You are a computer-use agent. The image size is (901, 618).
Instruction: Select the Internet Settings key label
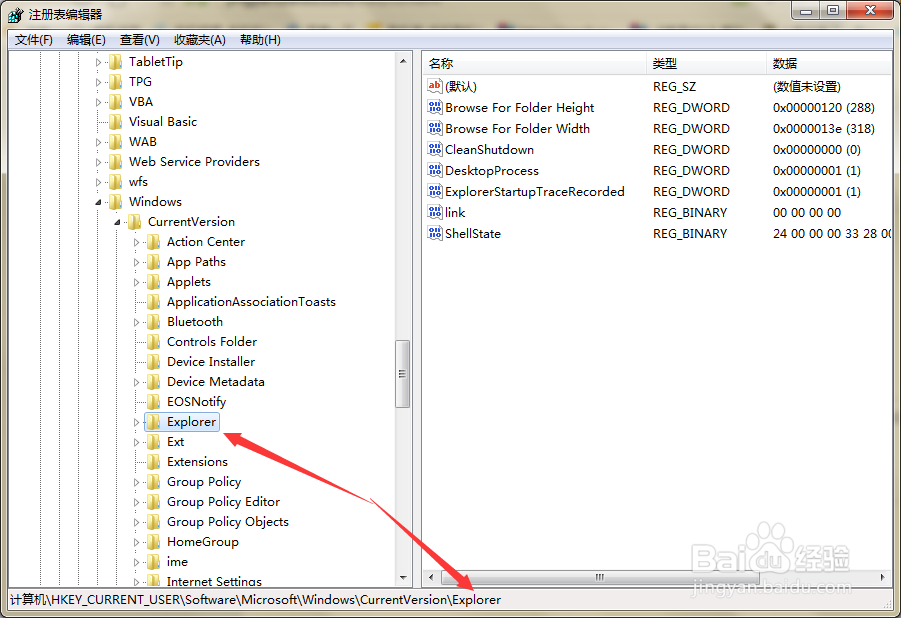(x=214, y=581)
